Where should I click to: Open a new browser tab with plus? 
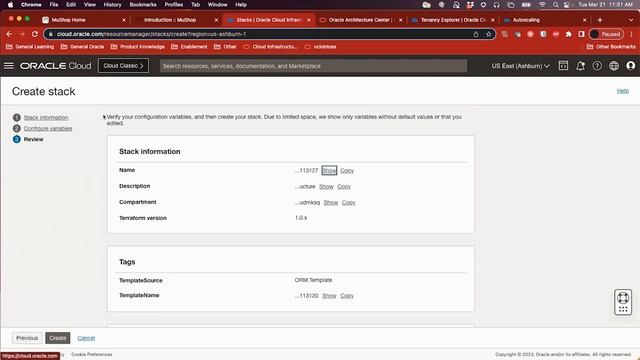pos(600,20)
